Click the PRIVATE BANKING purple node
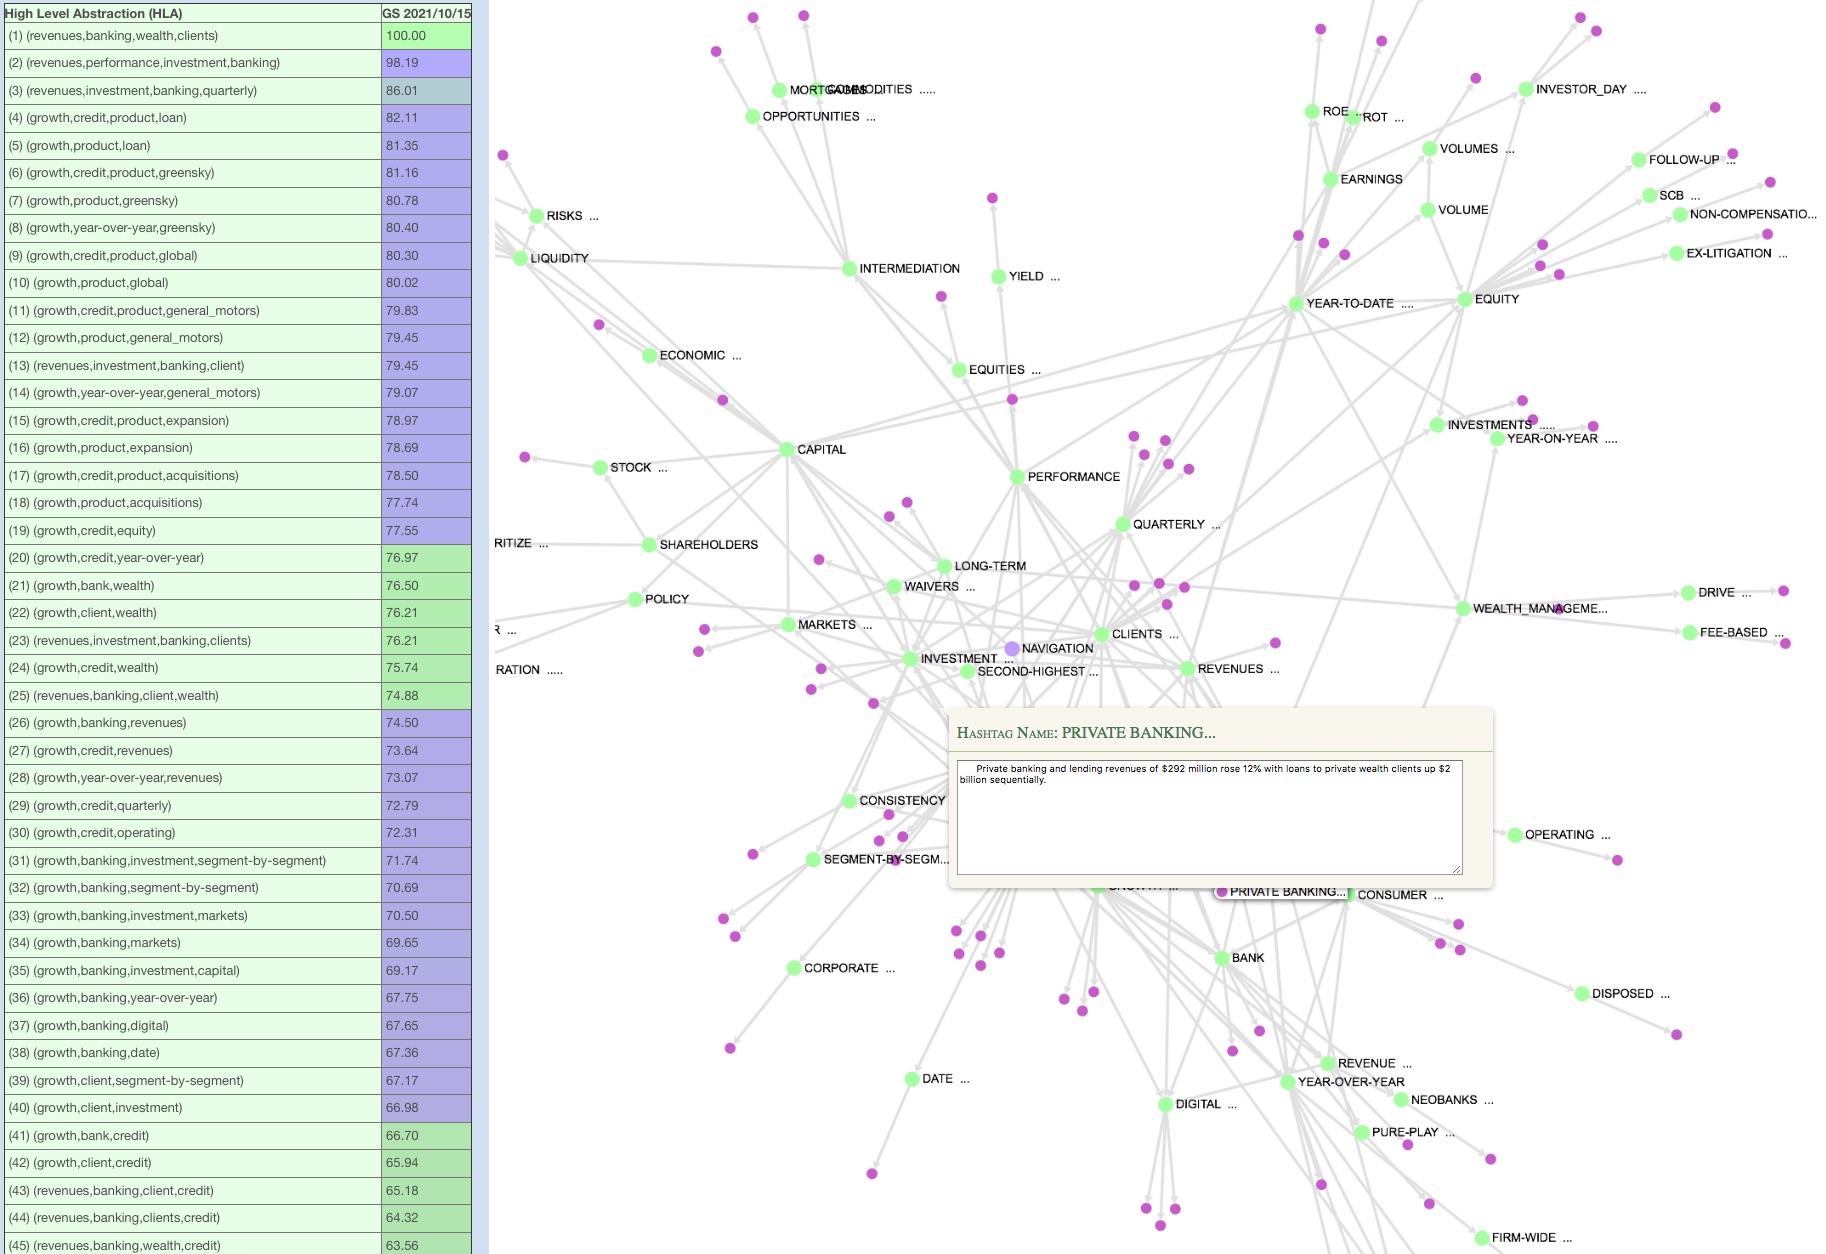The image size is (1826, 1254). [x=1221, y=892]
